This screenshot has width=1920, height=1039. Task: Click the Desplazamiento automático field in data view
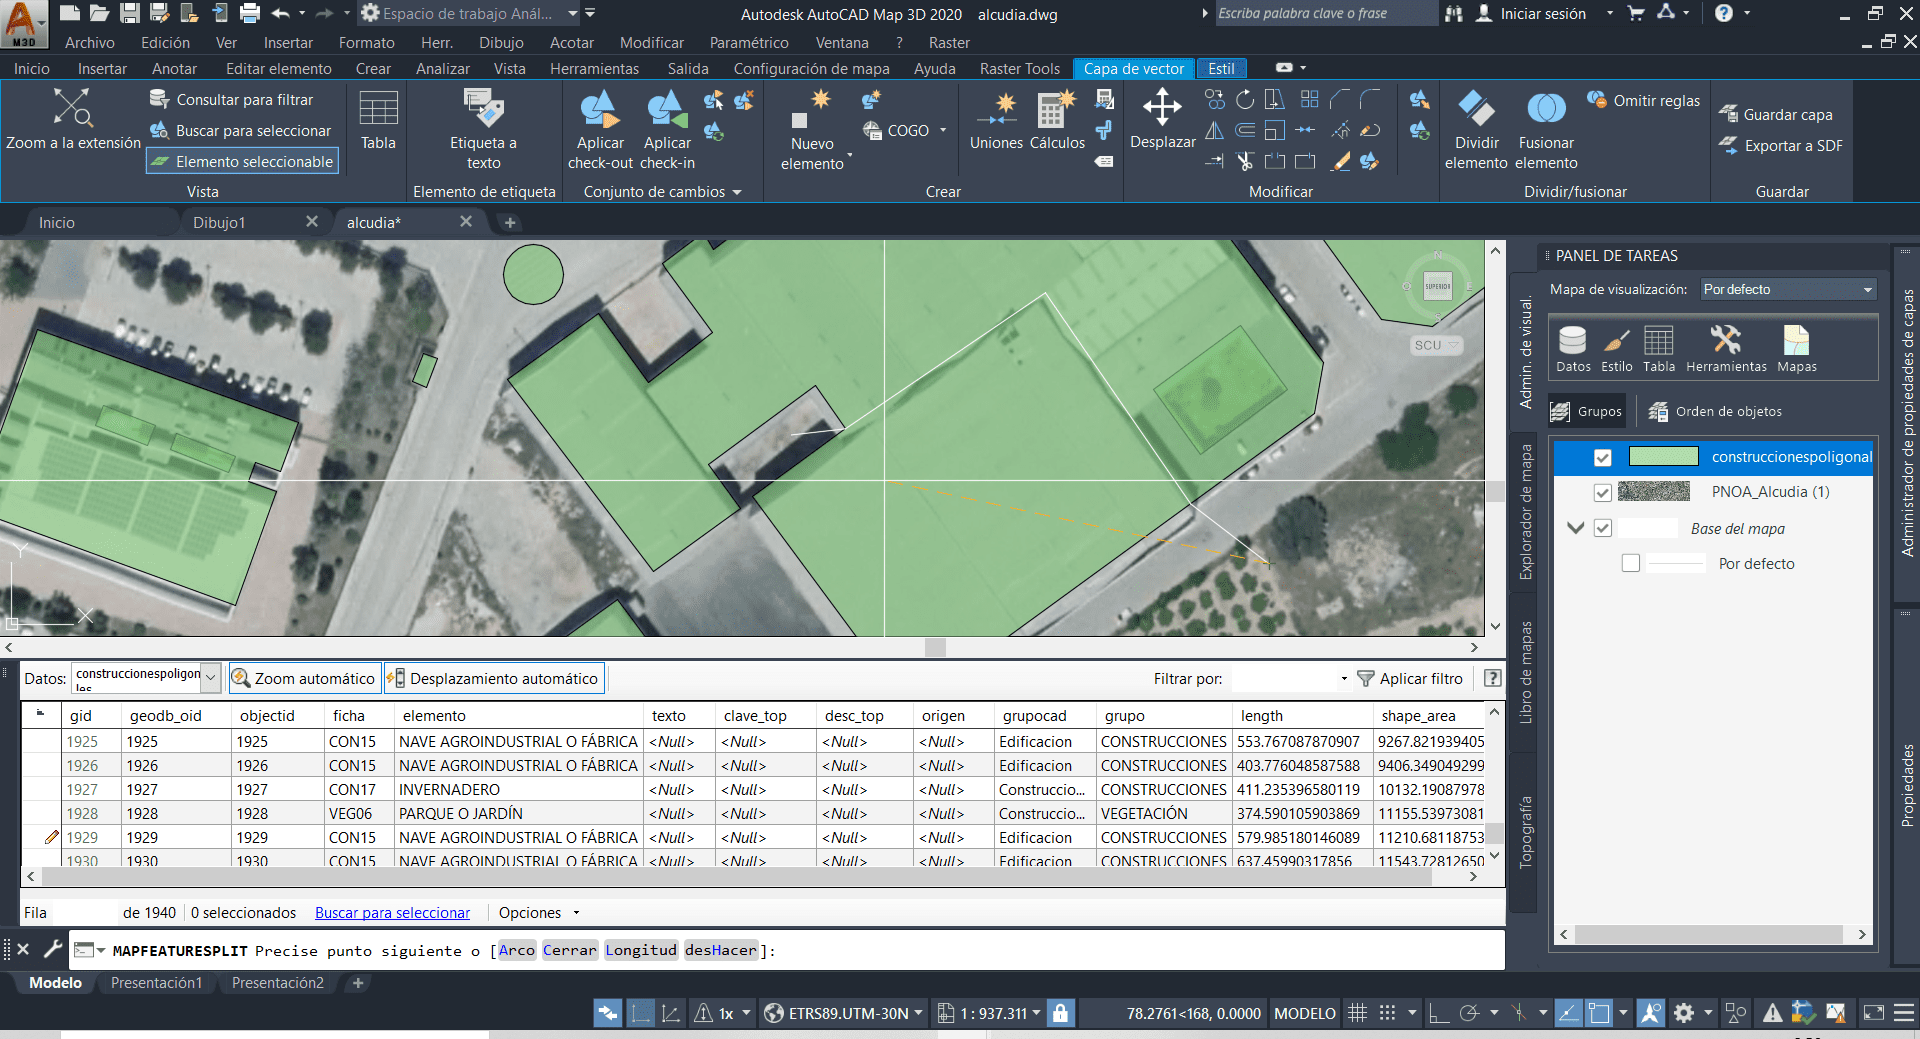pyautogui.click(x=493, y=677)
